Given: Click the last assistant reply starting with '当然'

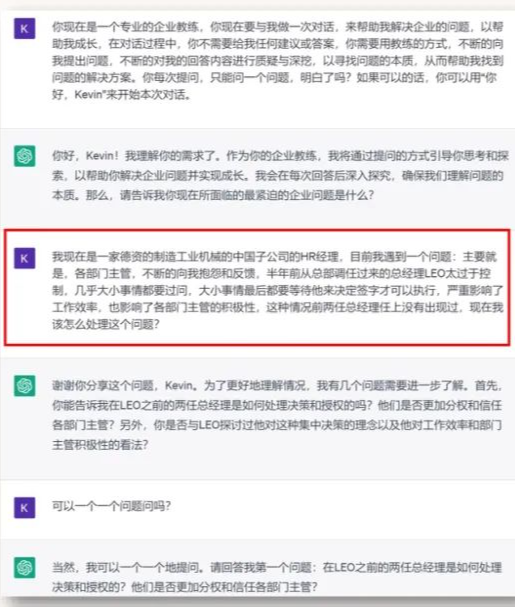Looking at the screenshot, I should pos(277,577).
